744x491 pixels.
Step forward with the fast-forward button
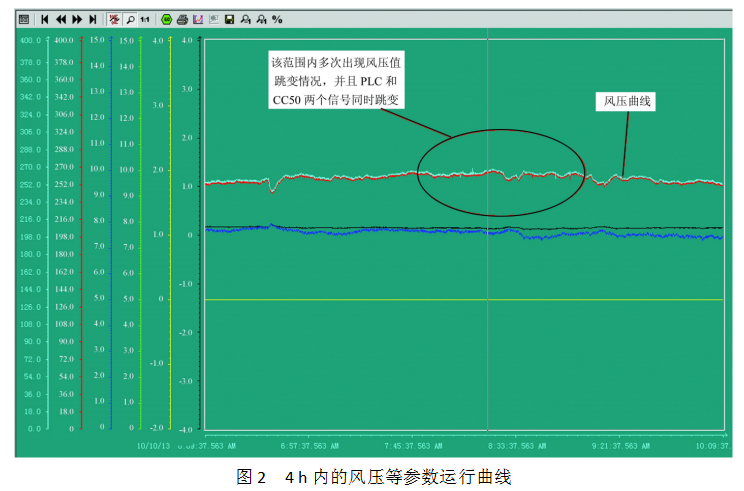[77, 19]
